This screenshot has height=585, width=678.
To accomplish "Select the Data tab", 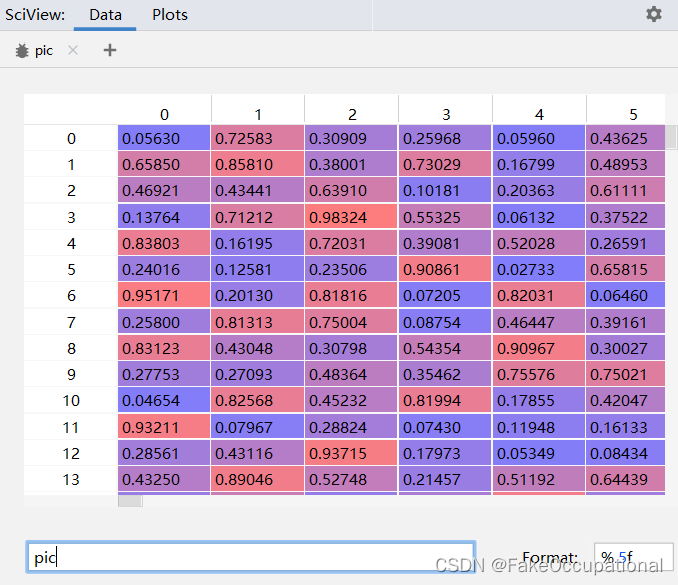I will 105,15.
